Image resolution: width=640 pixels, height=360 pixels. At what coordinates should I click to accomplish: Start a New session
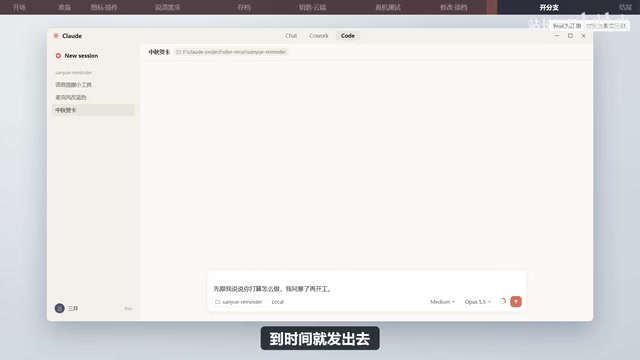point(77,56)
